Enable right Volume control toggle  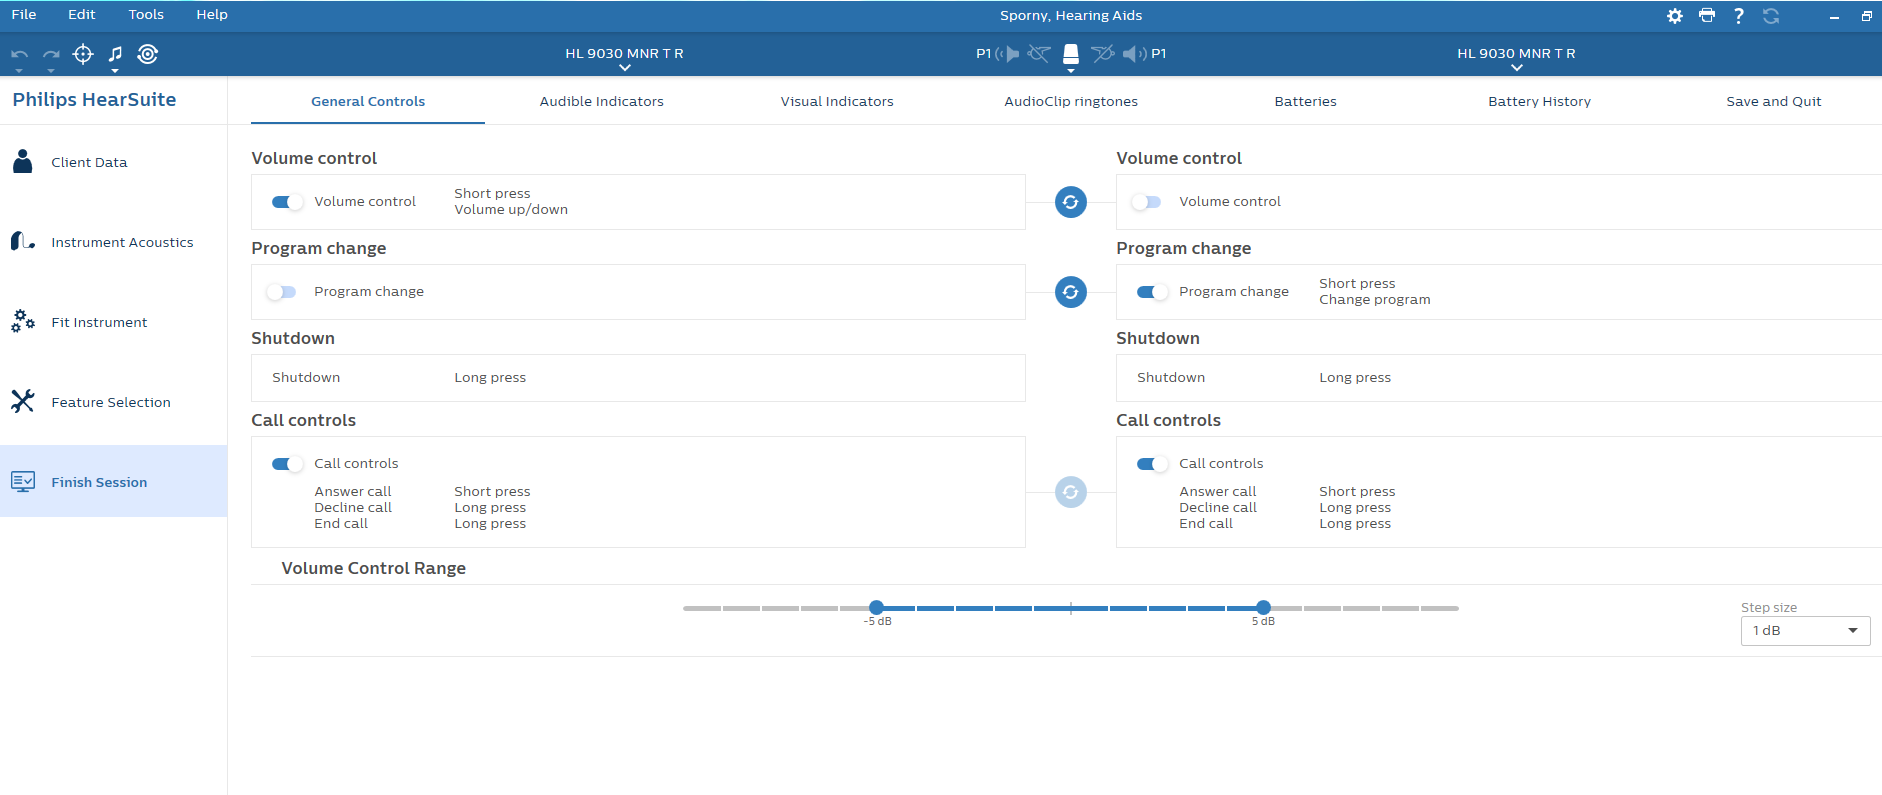click(1146, 202)
